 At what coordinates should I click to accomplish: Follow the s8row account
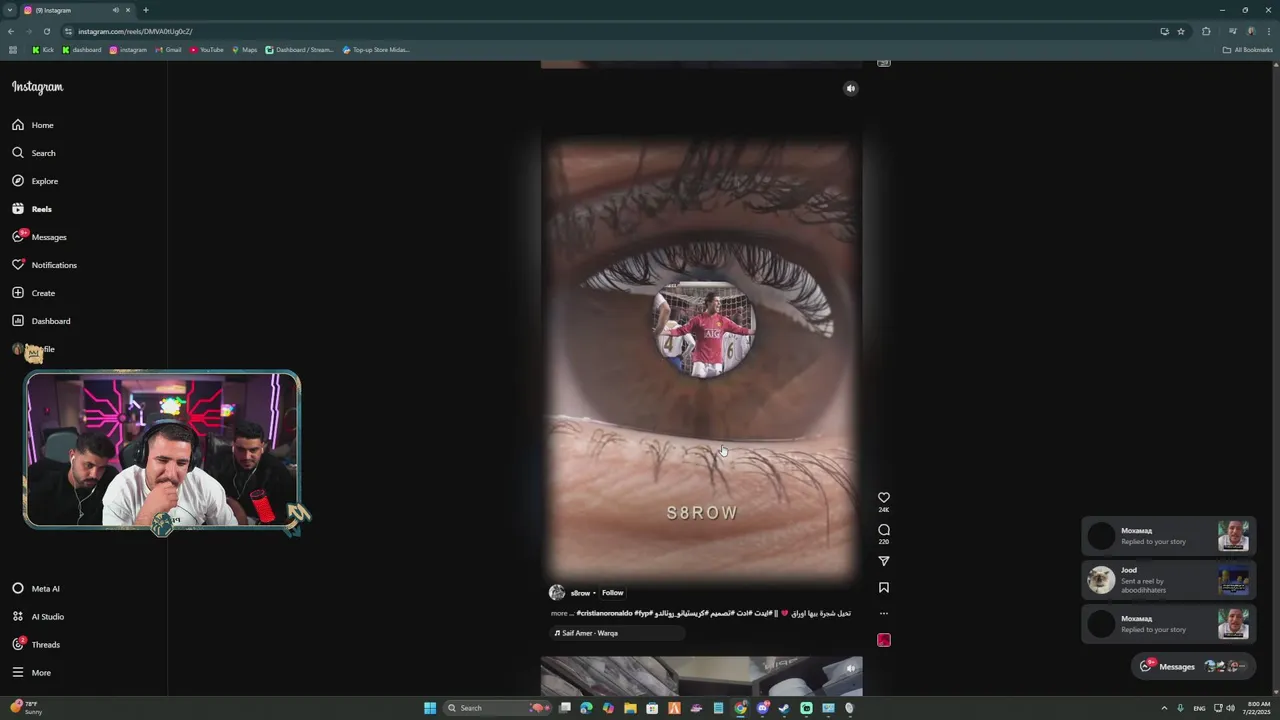tap(613, 593)
